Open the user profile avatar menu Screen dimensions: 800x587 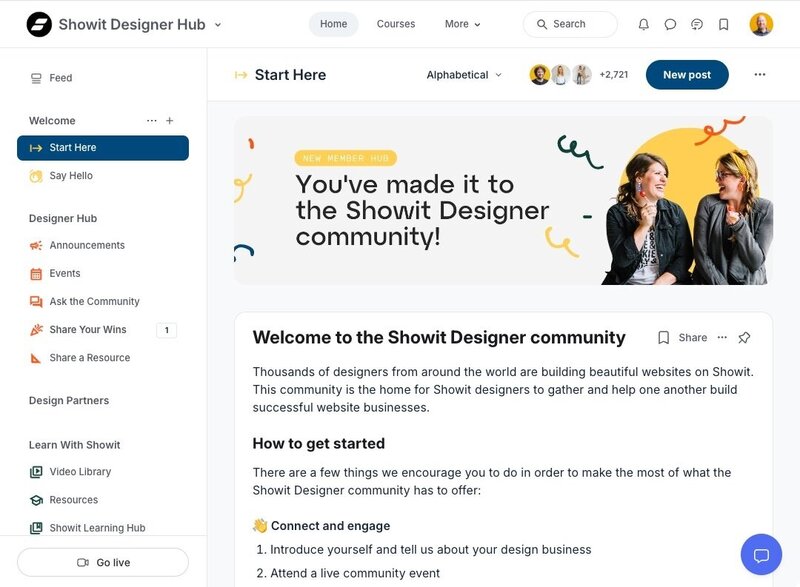(761, 24)
